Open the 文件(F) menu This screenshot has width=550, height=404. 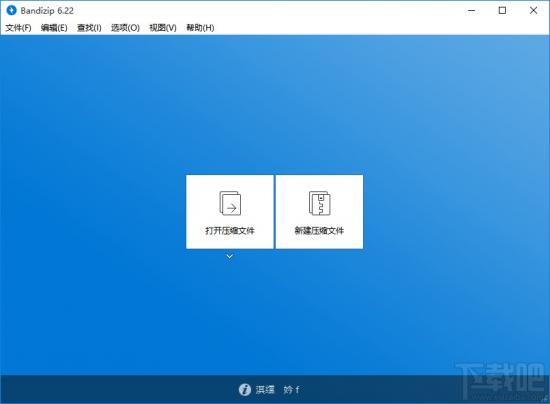tap(18, 28)
